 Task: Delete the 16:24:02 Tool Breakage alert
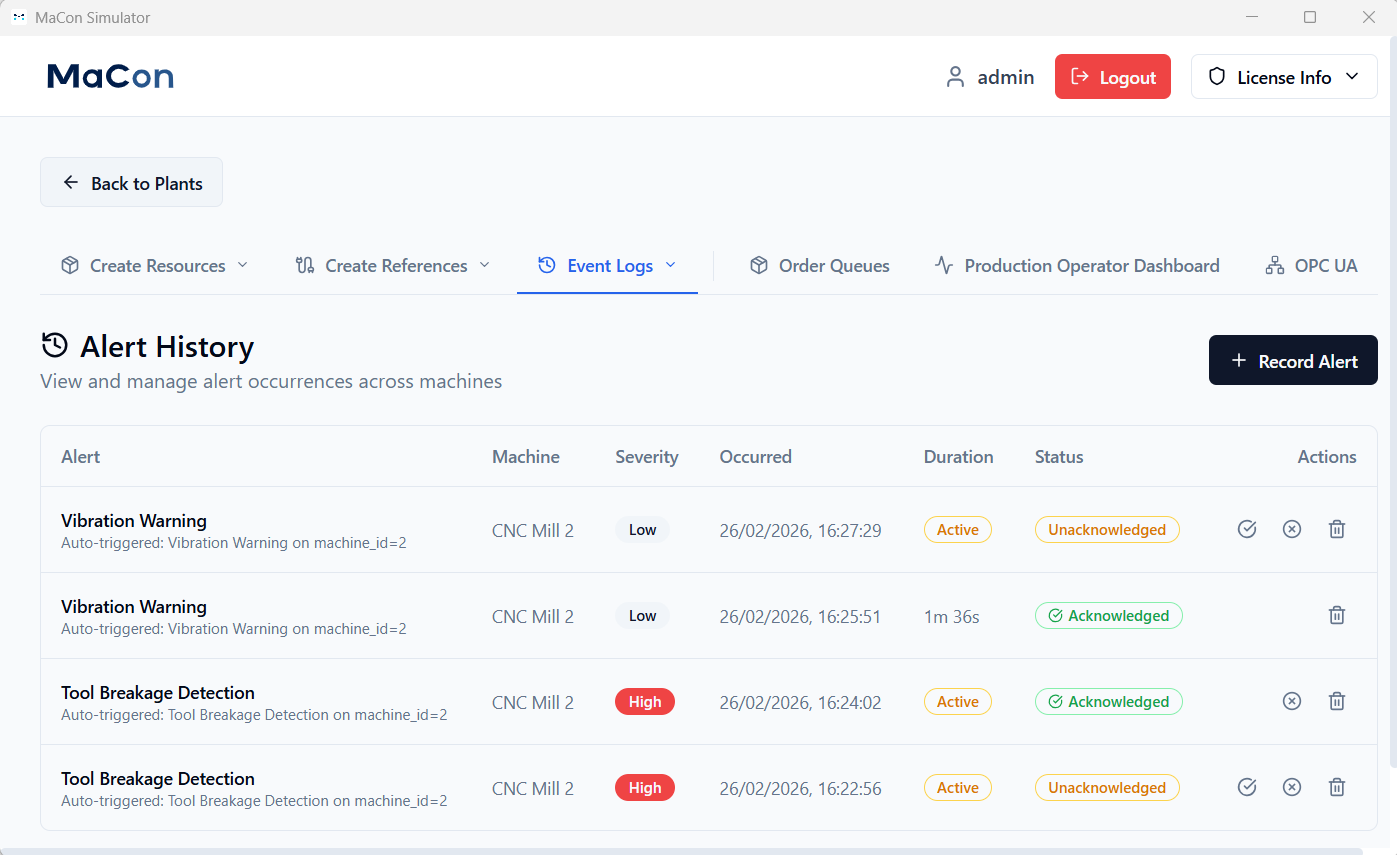[x=1336, y=701]
